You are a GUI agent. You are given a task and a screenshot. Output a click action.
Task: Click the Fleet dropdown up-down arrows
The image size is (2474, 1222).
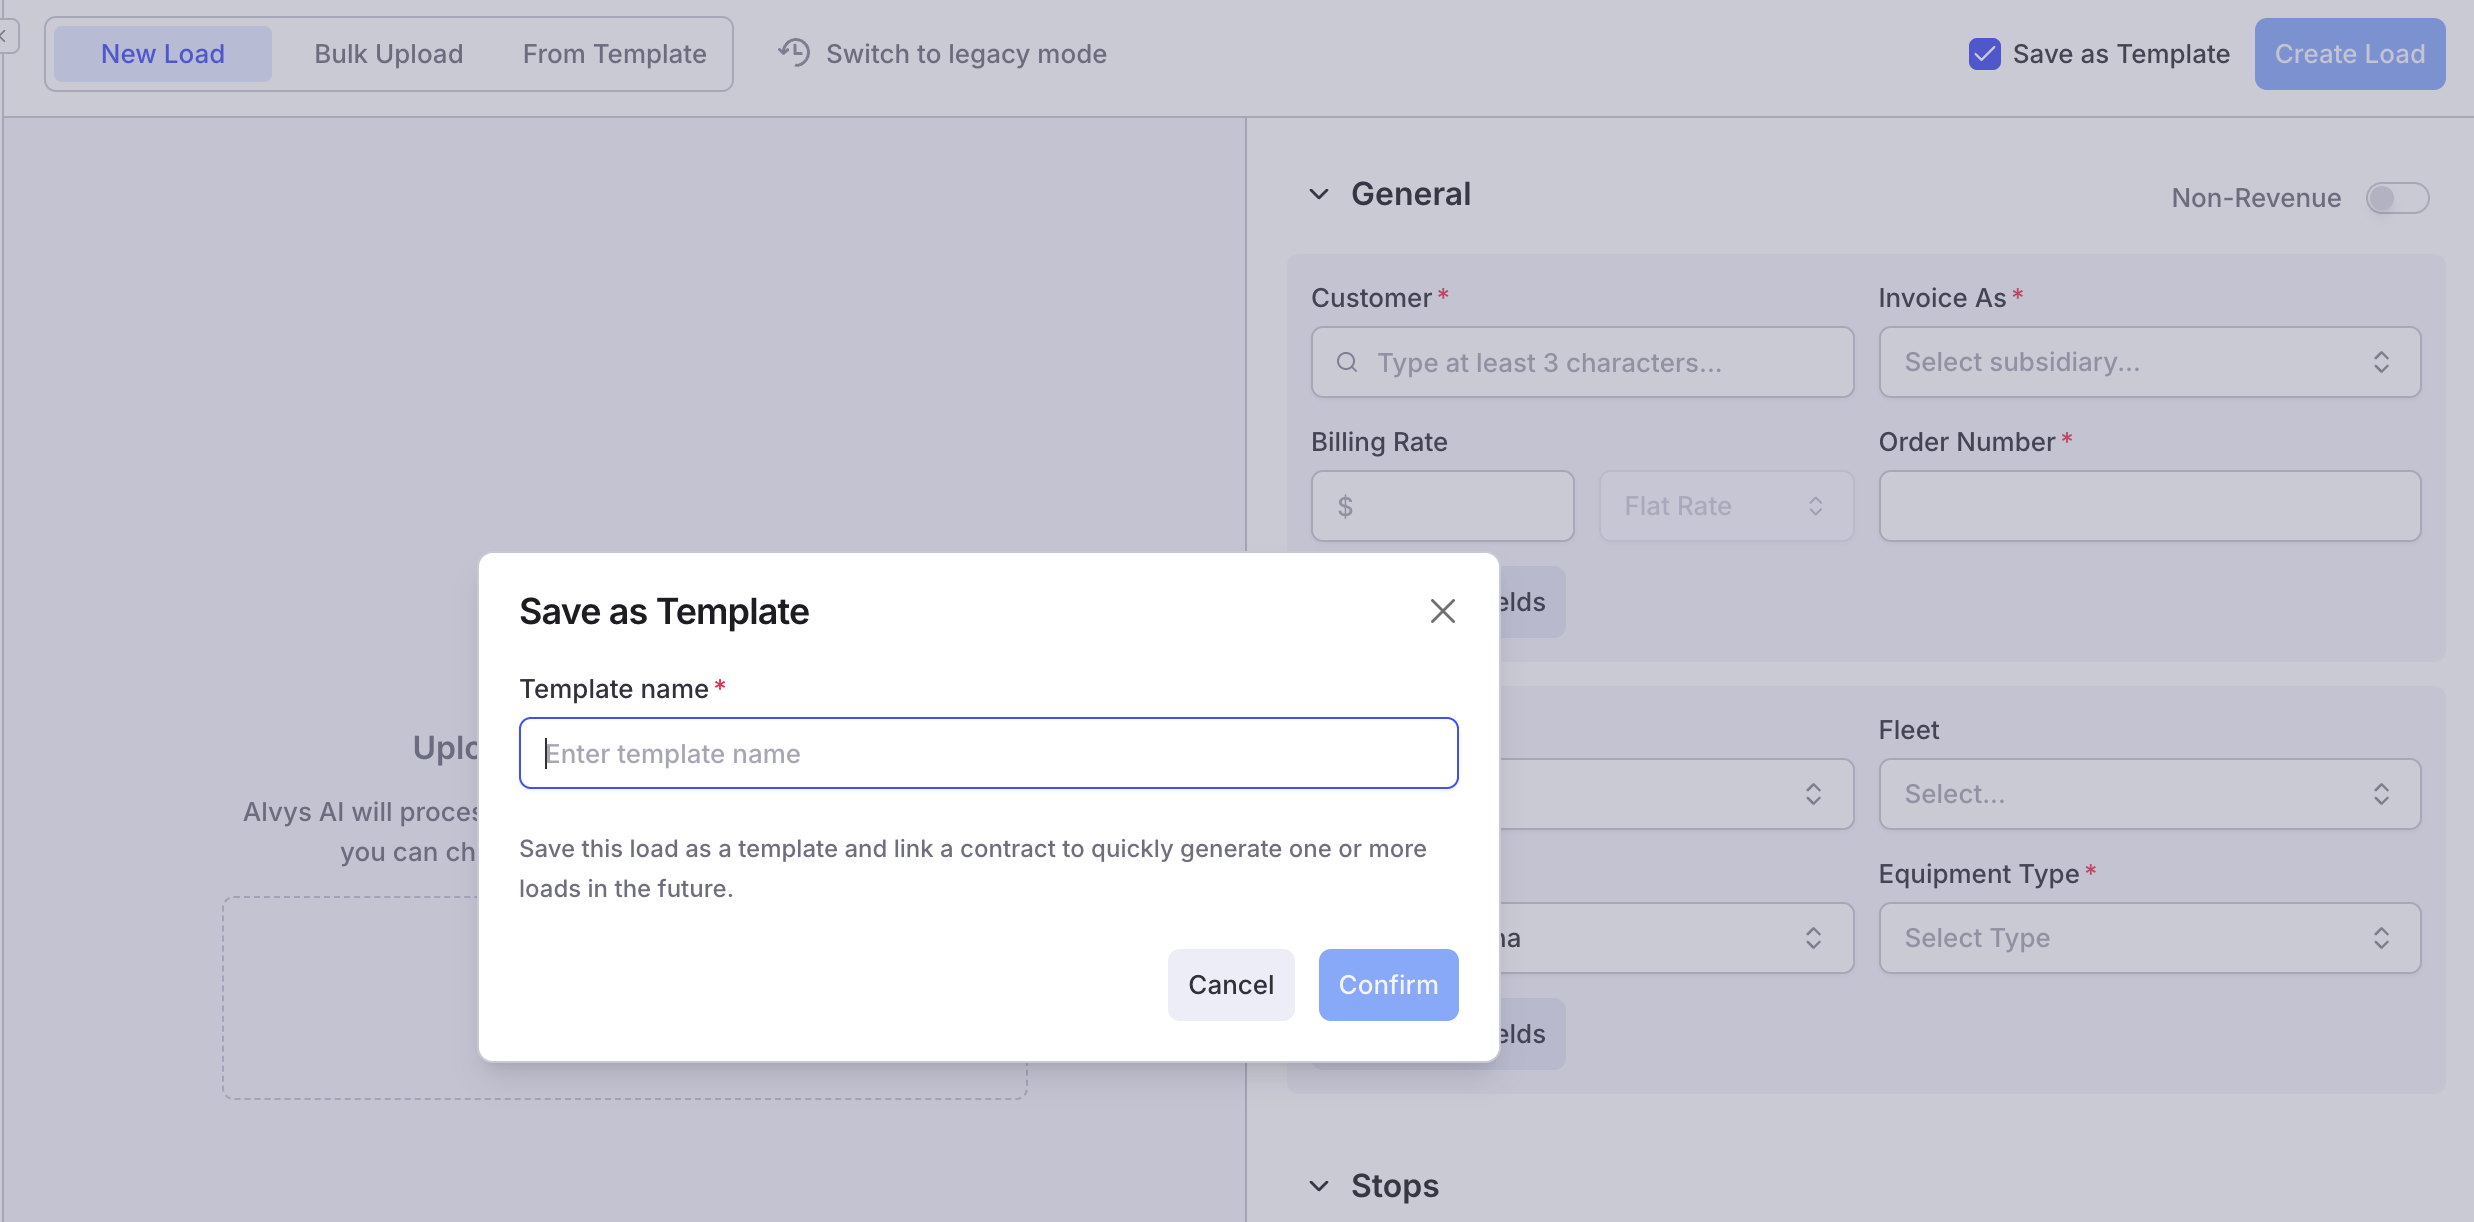2381,794
